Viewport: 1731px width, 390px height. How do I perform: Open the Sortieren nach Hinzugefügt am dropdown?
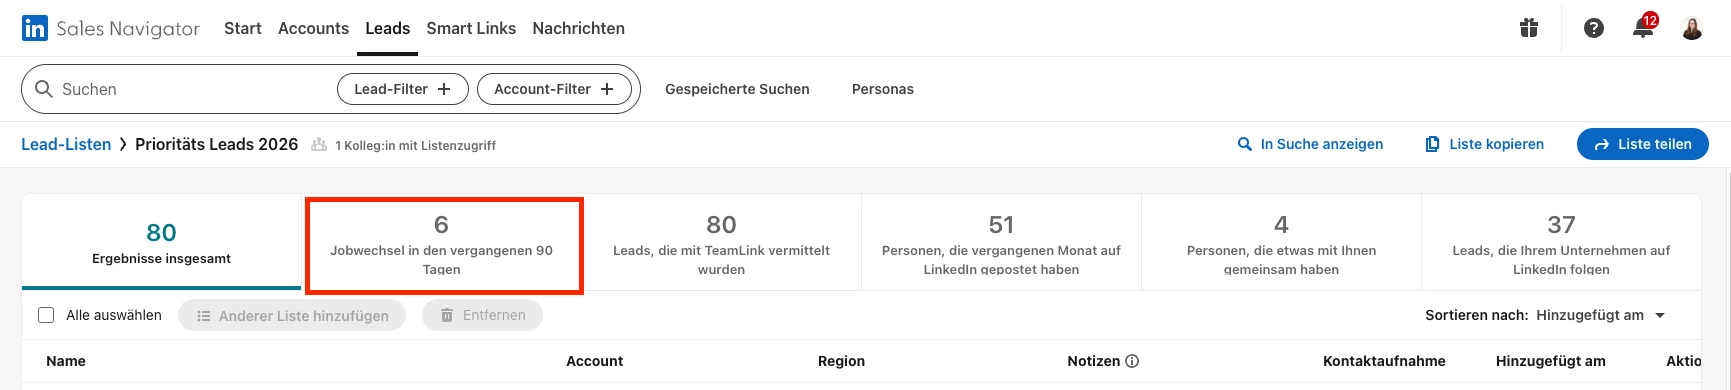click(1601, 315)
